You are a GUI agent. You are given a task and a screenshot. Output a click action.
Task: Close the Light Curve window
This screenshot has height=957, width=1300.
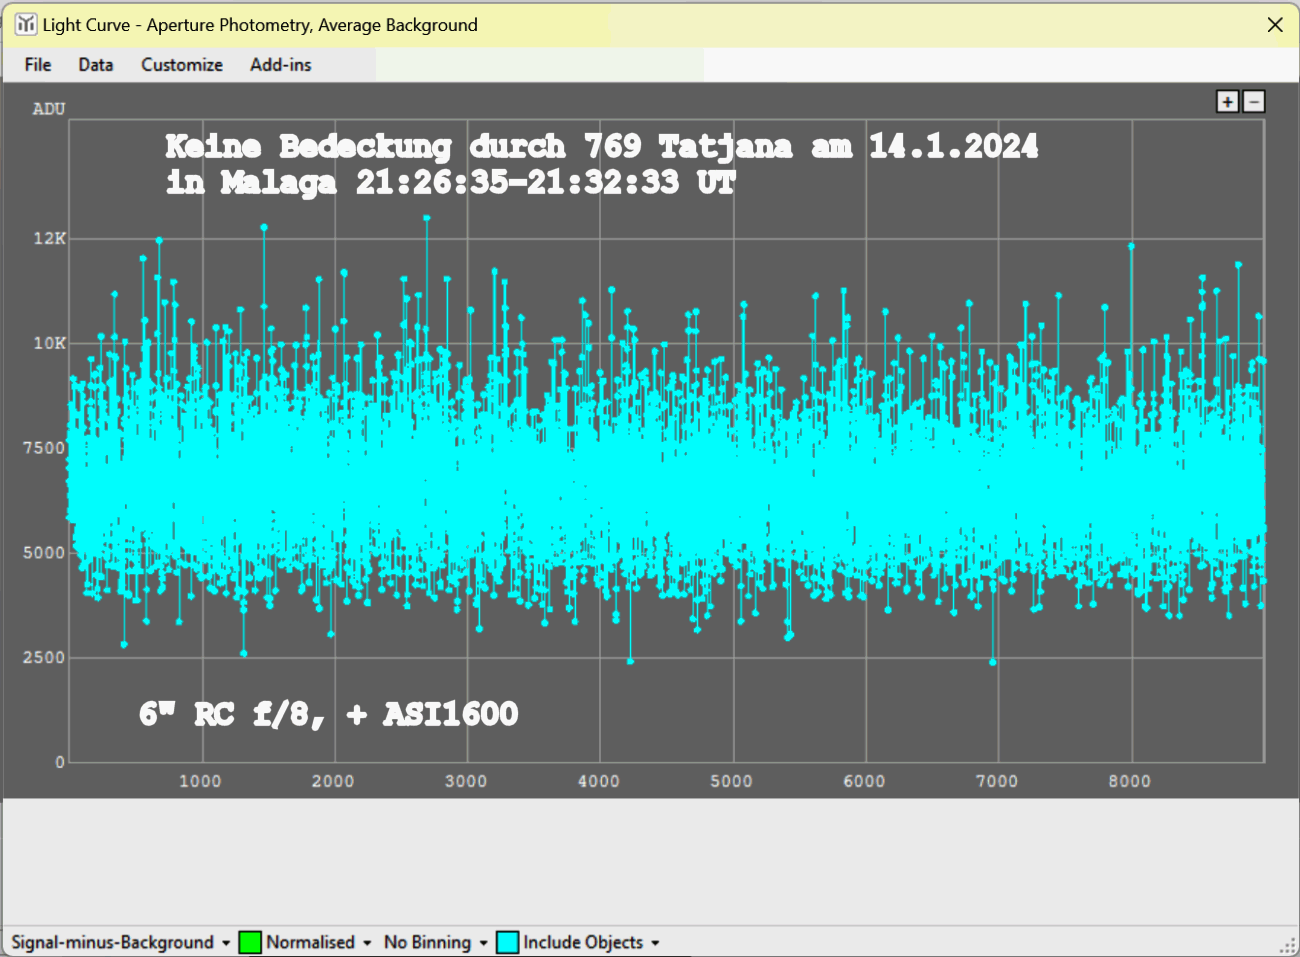coord(1275,25)
